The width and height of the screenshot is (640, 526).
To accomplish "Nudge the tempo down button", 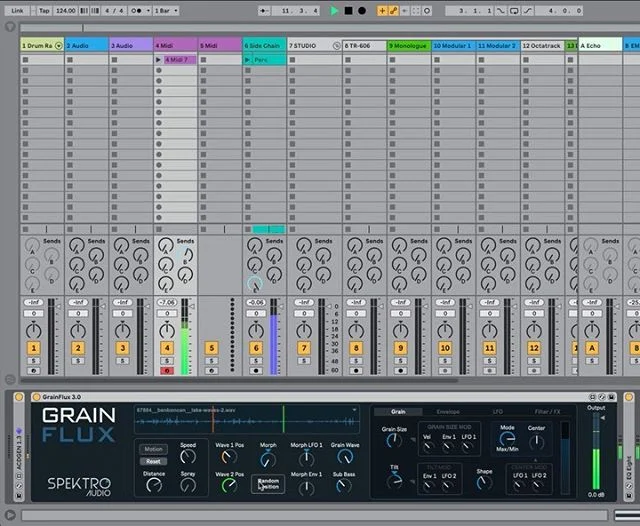I will [x=84, y=11].
